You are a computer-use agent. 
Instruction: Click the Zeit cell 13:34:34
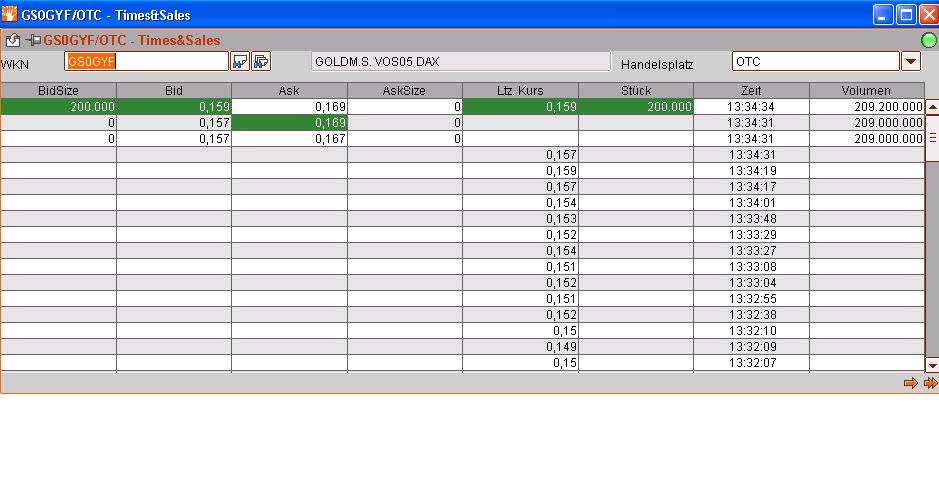[x=752, y=107]
